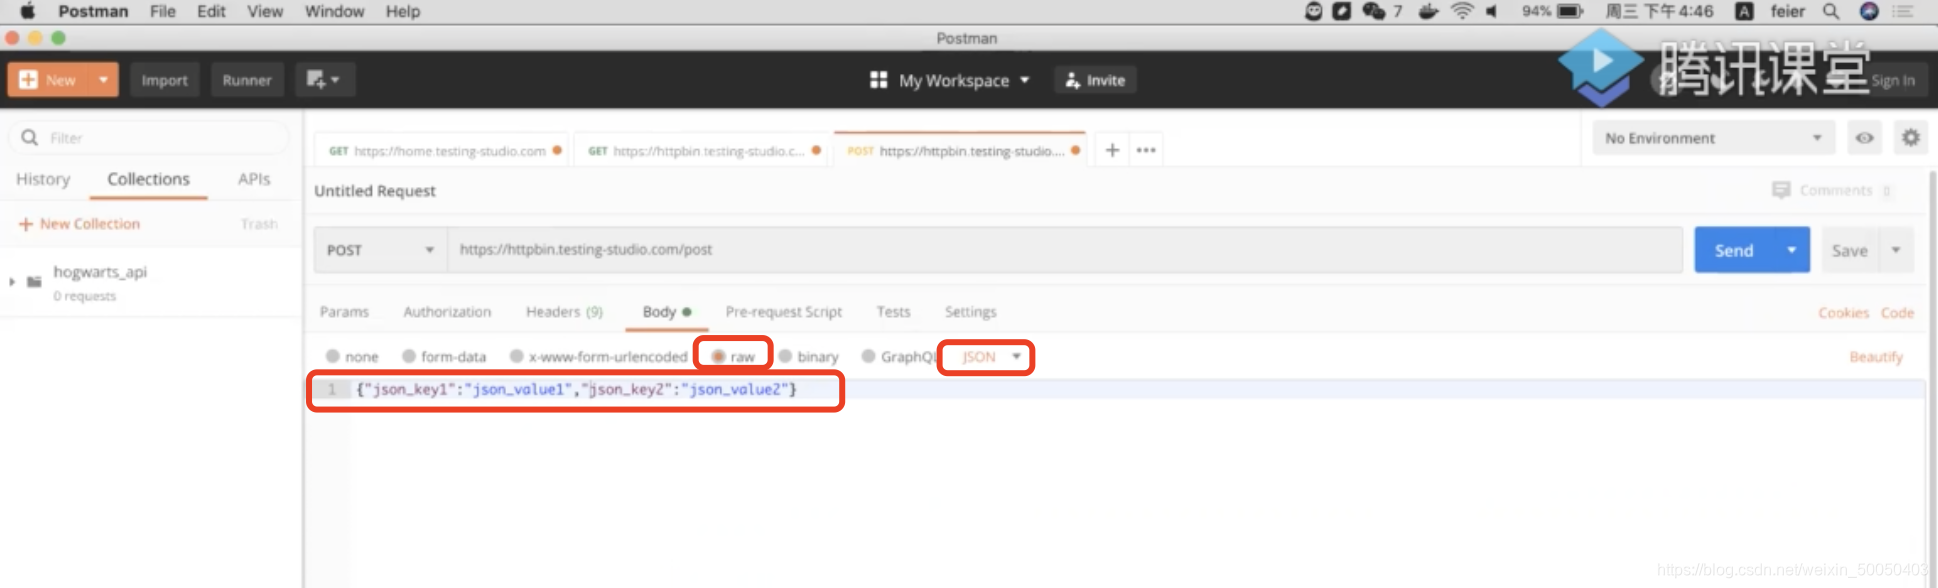
Task: Open the Save options dropdown arrow
Action: [1896, 250]
